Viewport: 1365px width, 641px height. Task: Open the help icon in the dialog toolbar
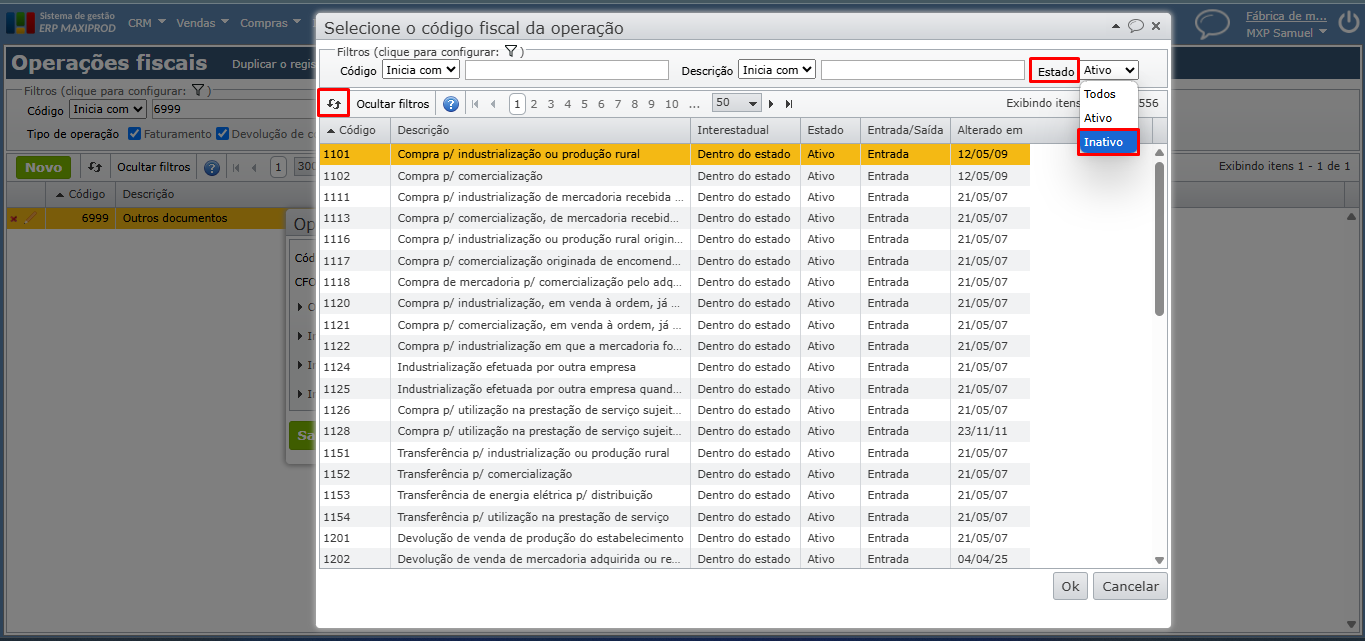pyautogui.click(x=451, y=104)
